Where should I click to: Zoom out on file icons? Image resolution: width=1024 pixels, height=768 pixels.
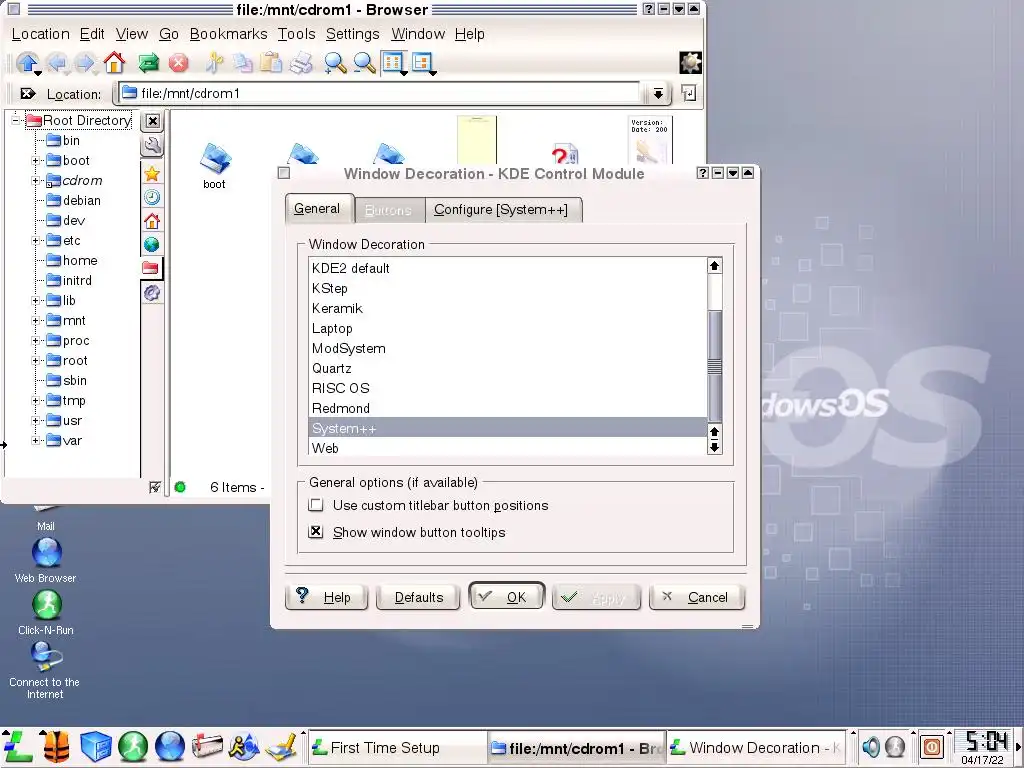[x=364, y=63]
